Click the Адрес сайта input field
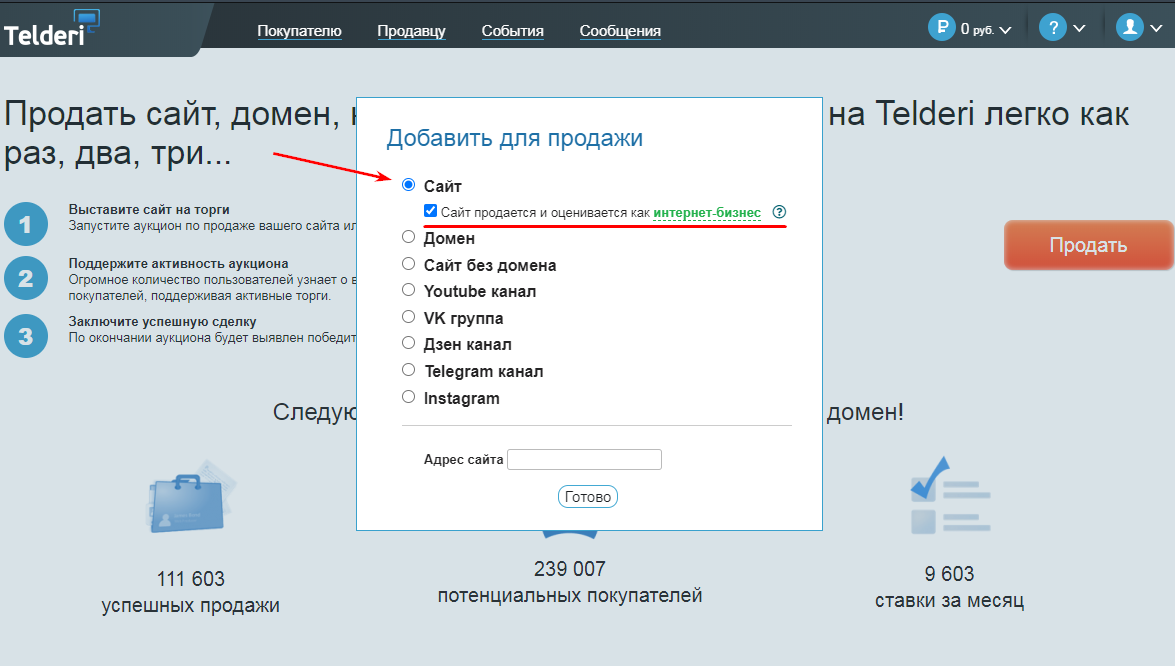This screenshot has height=666, width=1175. [585, 459]
